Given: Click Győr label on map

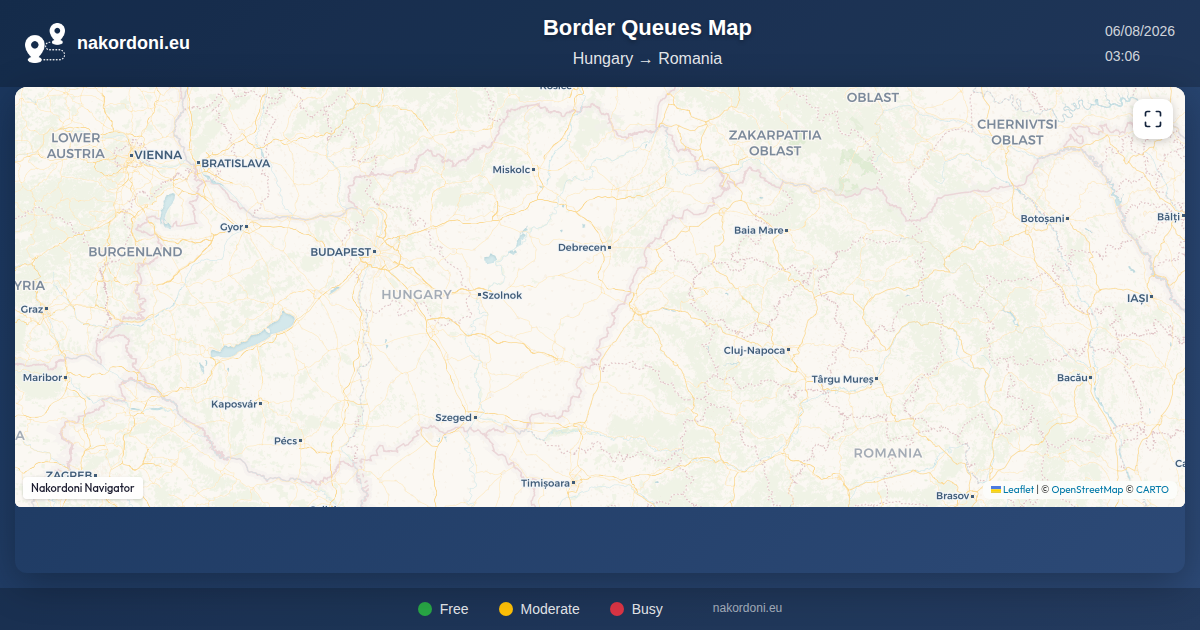Looking at the screenshot, I should 234,227.
